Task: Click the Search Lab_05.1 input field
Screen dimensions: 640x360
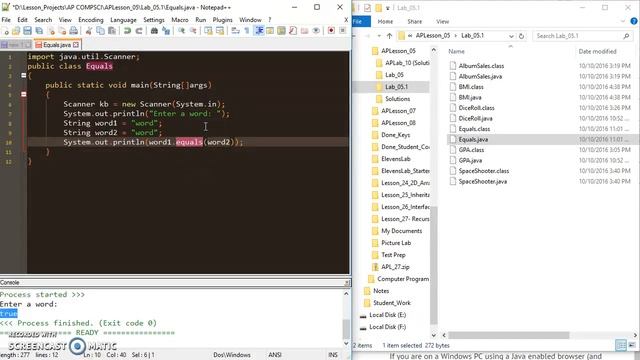Action: coord(582,36)
